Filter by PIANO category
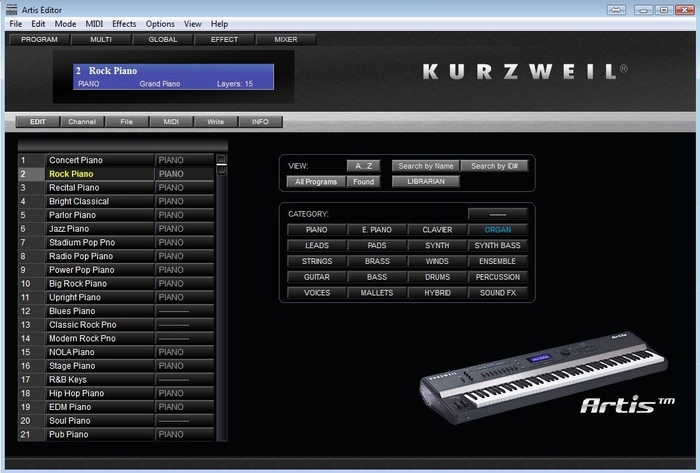Viewport: 700px width, 473px height. (317, 230)
